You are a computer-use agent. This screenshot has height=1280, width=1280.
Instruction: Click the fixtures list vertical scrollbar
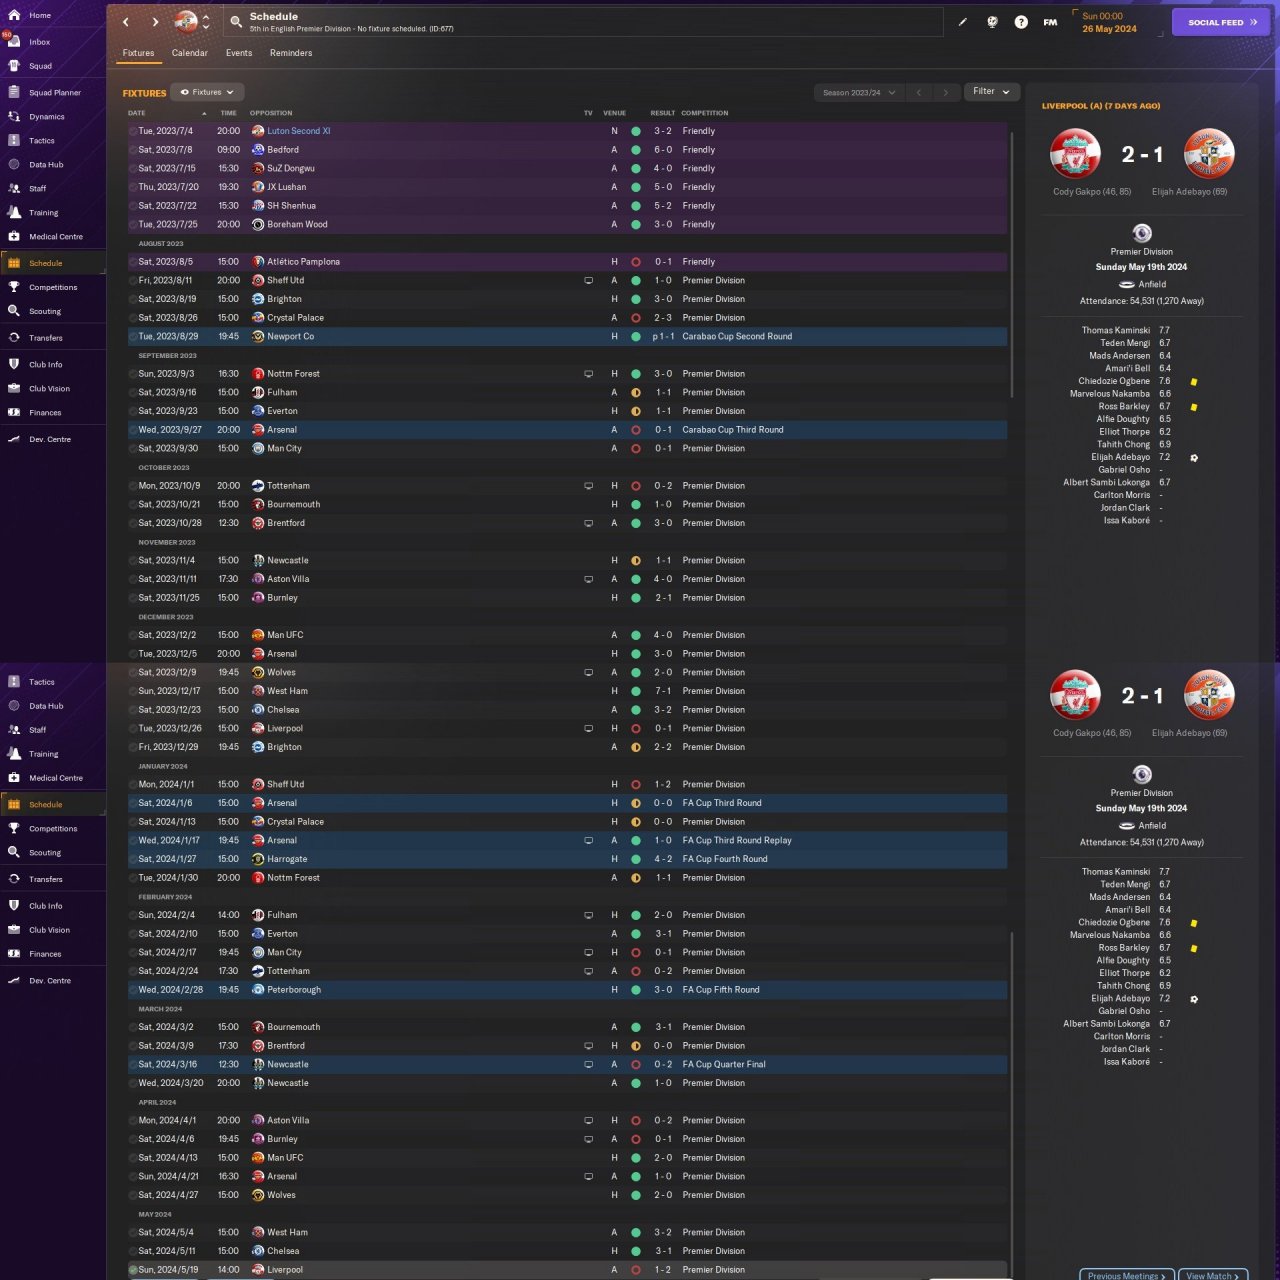click(x=1012, y=265)
